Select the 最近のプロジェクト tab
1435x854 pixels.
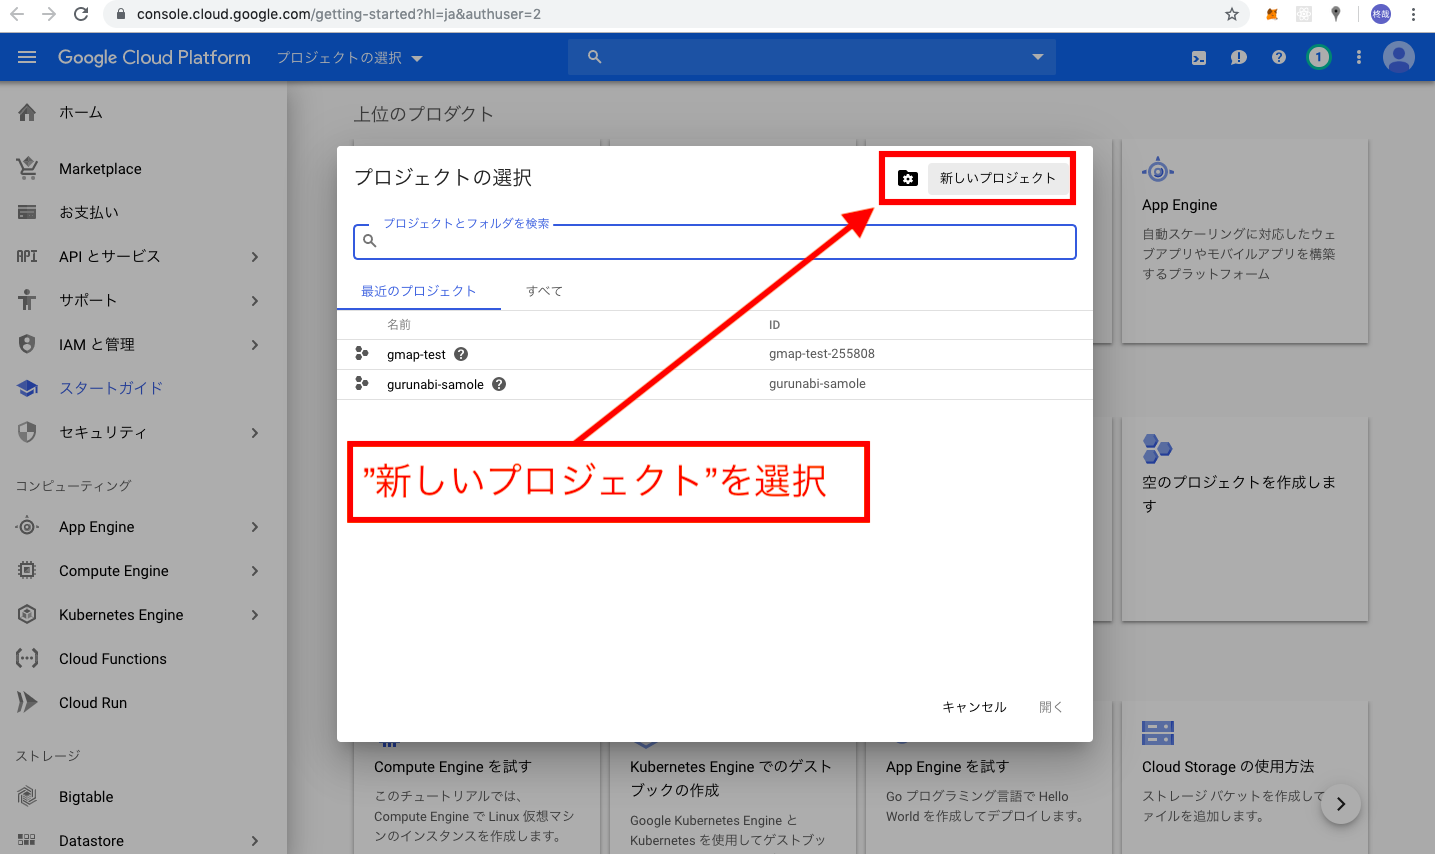click(x=419, y=291)
